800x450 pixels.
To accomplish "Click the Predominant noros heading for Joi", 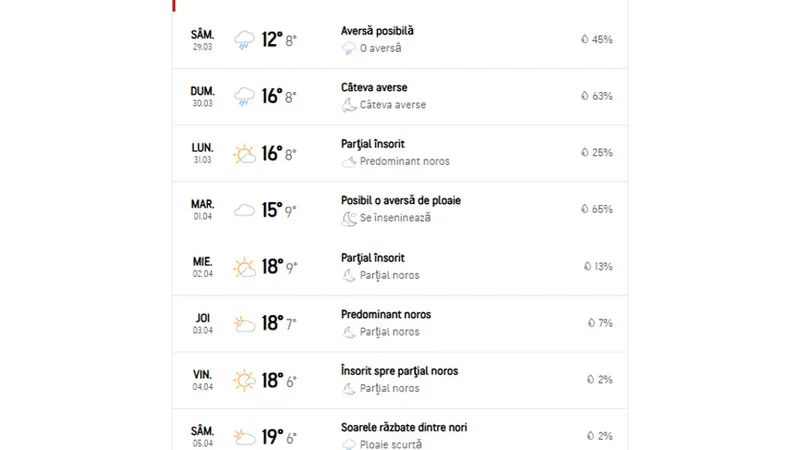I will point(386,314).
